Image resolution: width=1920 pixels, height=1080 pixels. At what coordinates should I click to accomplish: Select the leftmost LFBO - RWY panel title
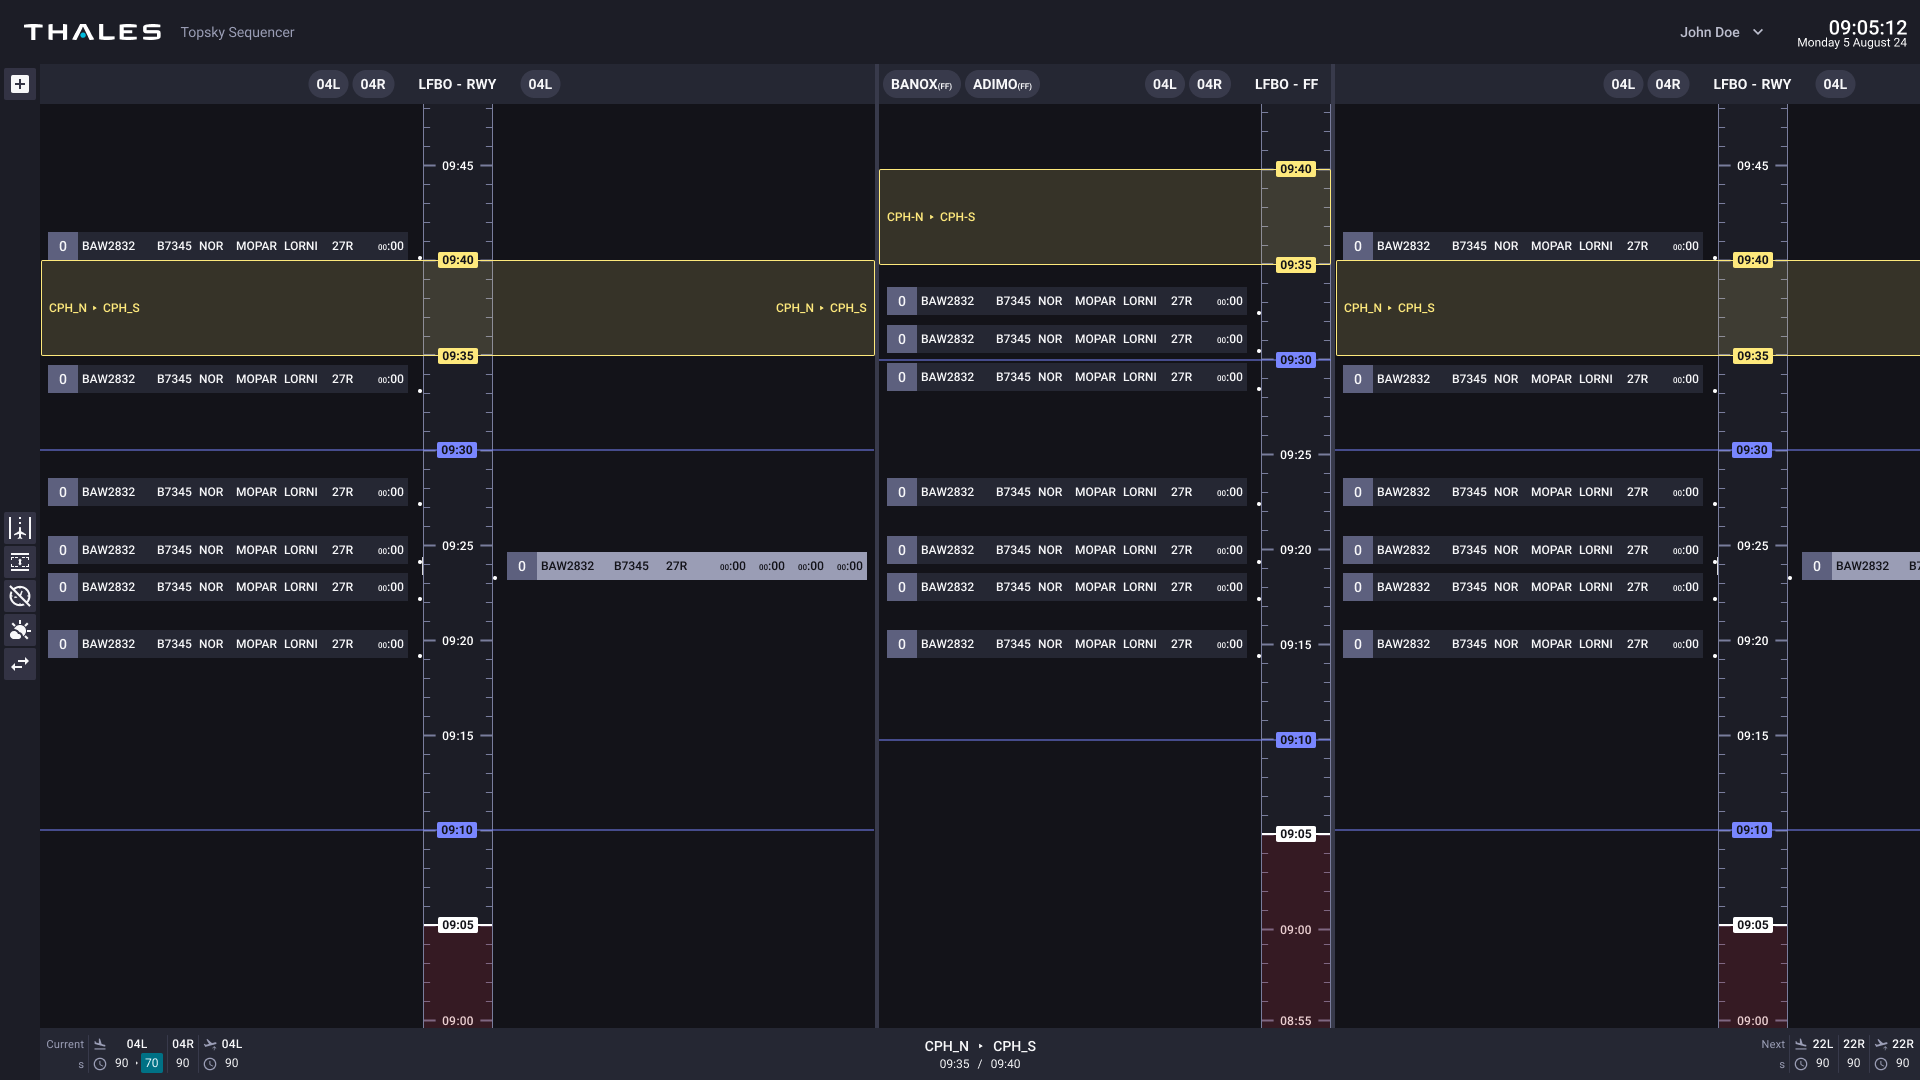coord(457,84)
